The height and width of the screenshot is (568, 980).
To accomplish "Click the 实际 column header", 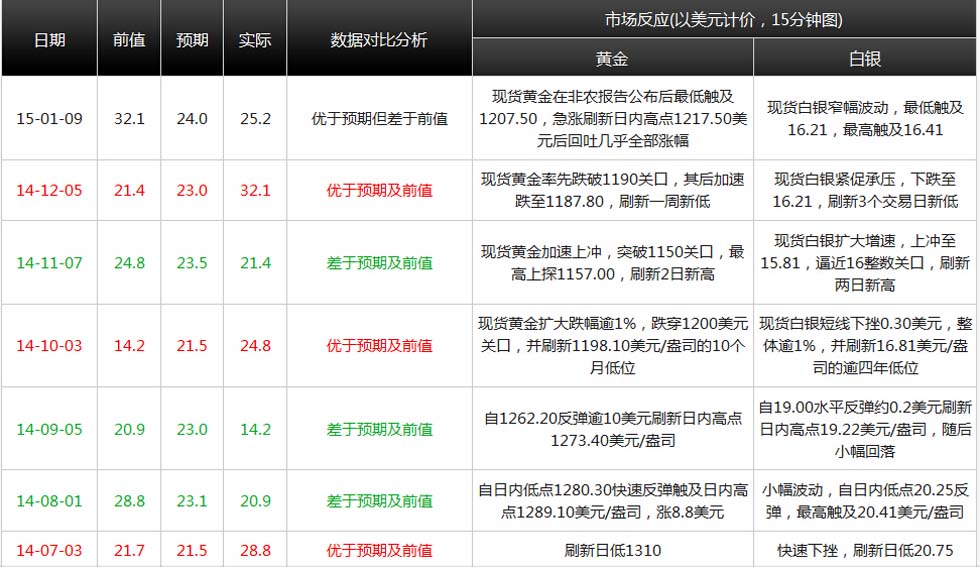I will click(x=254, y=39).
